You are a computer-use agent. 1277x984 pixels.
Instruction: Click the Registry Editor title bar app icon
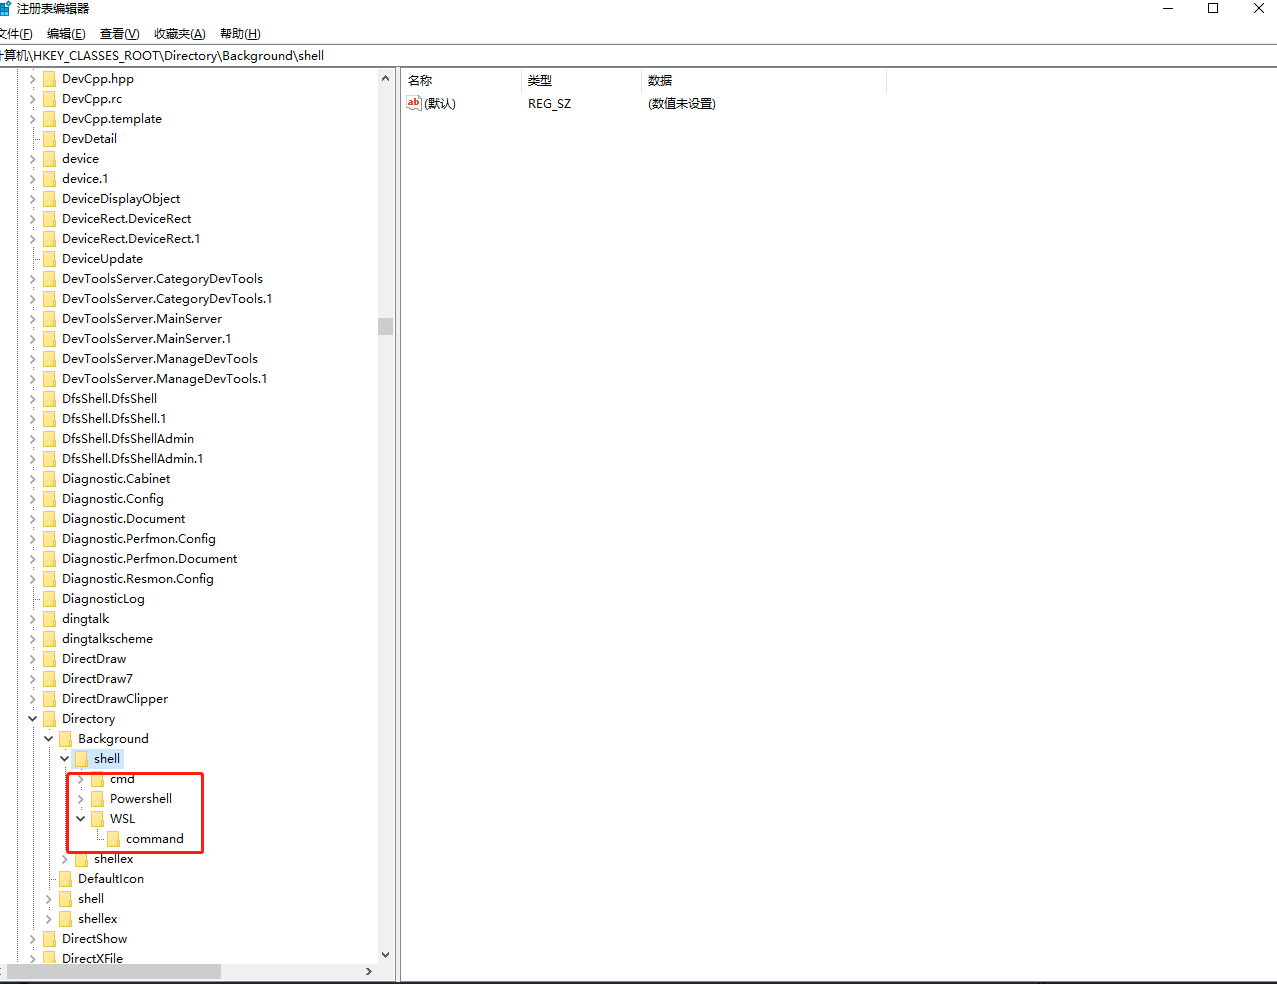[x=4, y=8]
